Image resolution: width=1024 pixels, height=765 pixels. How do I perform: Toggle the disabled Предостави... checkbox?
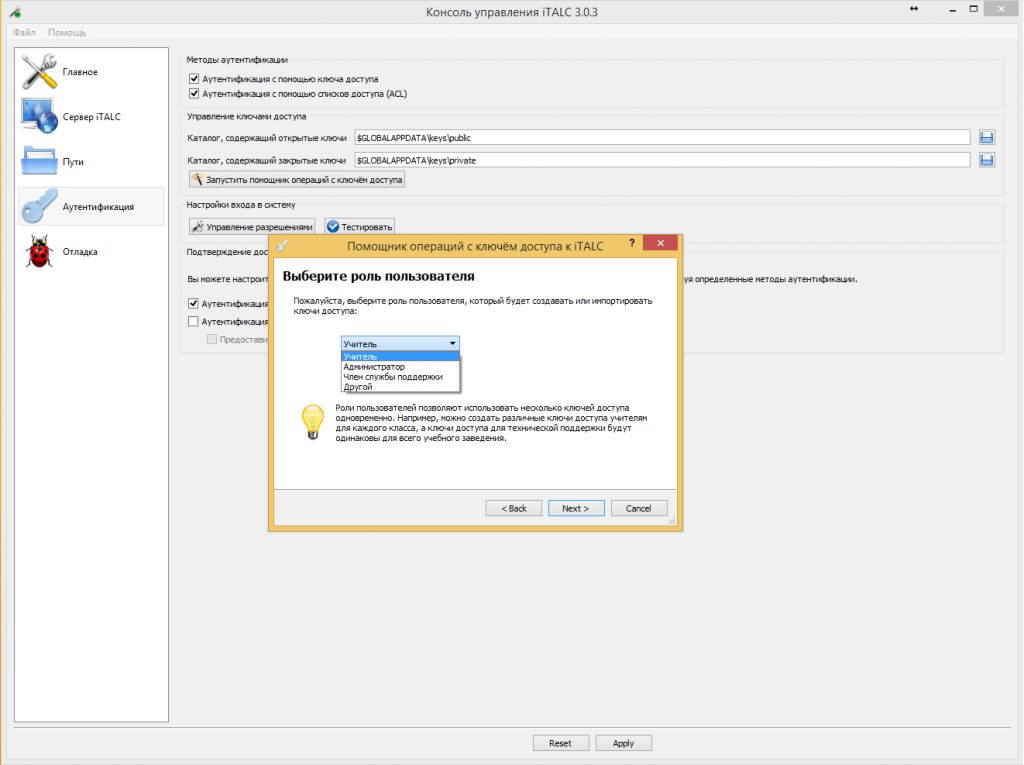pyautogui.click(x=212, y=339)
